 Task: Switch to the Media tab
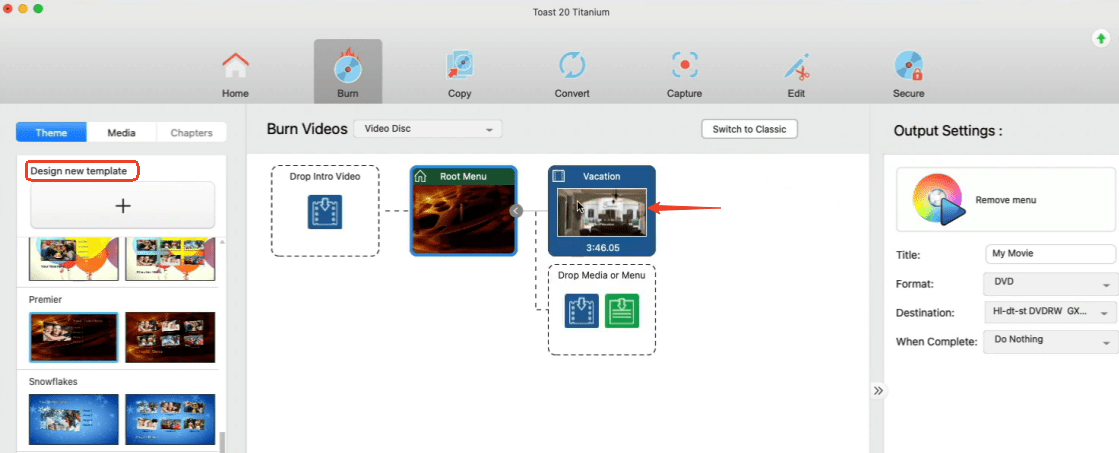pyautogui.click(x=121, y=132)
